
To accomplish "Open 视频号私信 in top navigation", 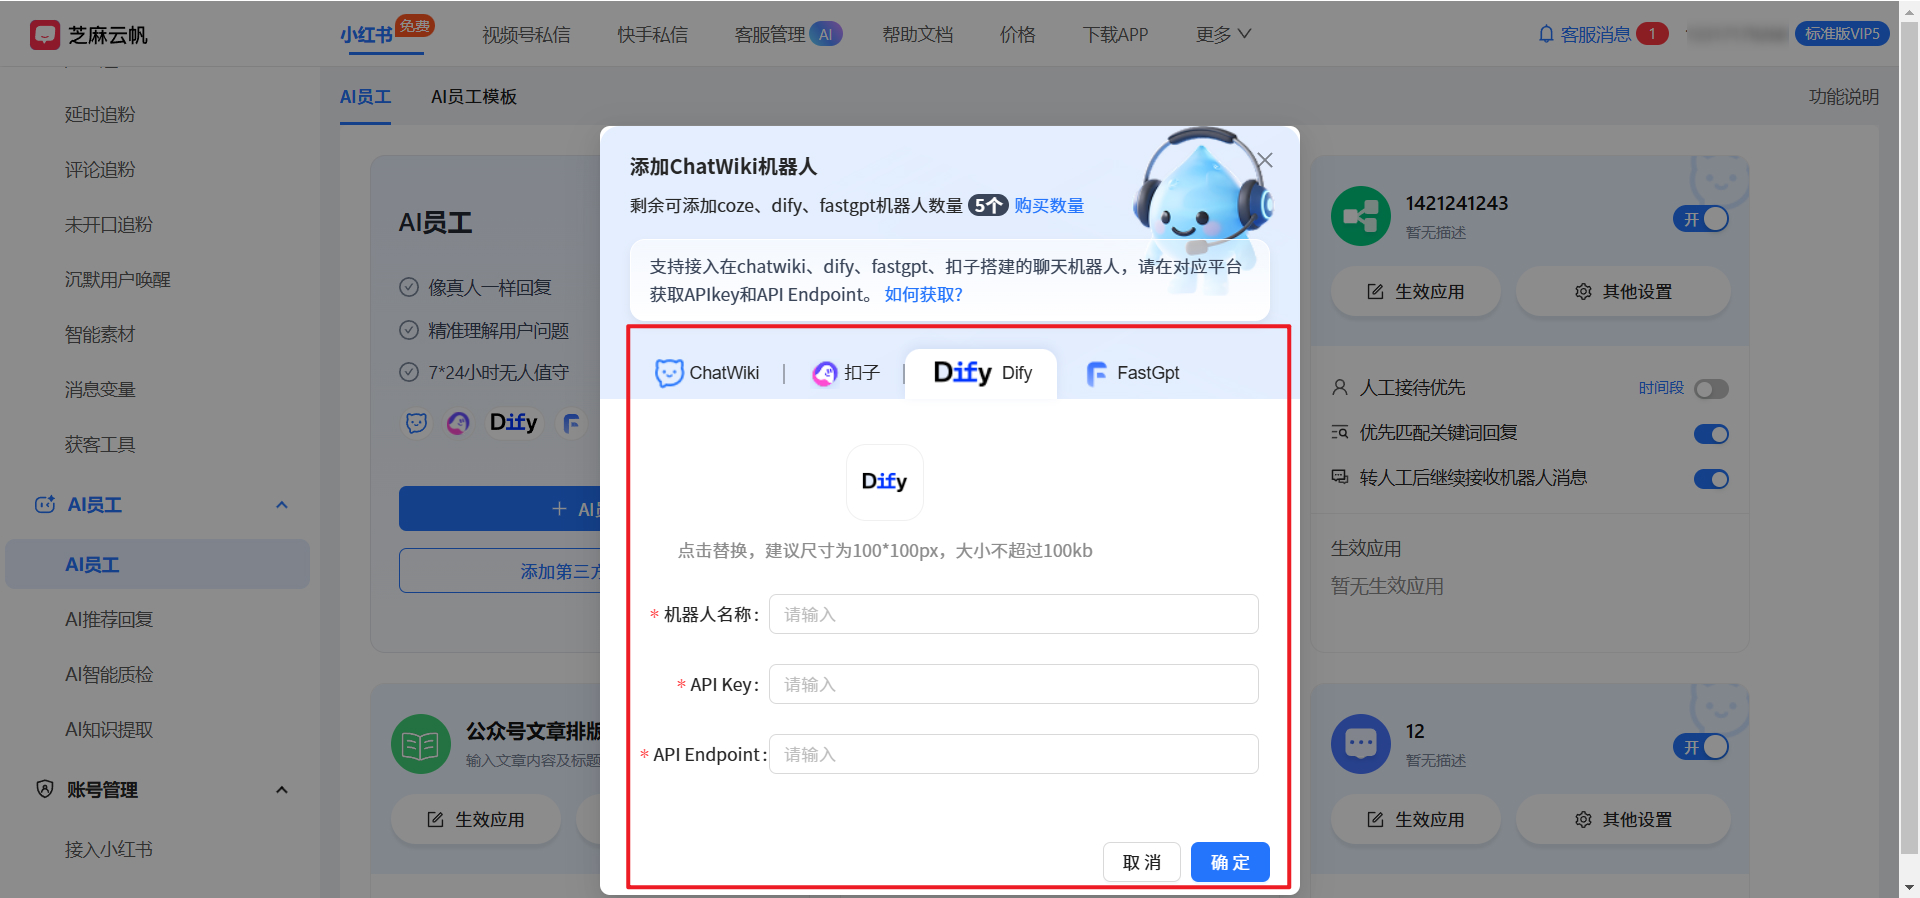I will click(526, 35).
